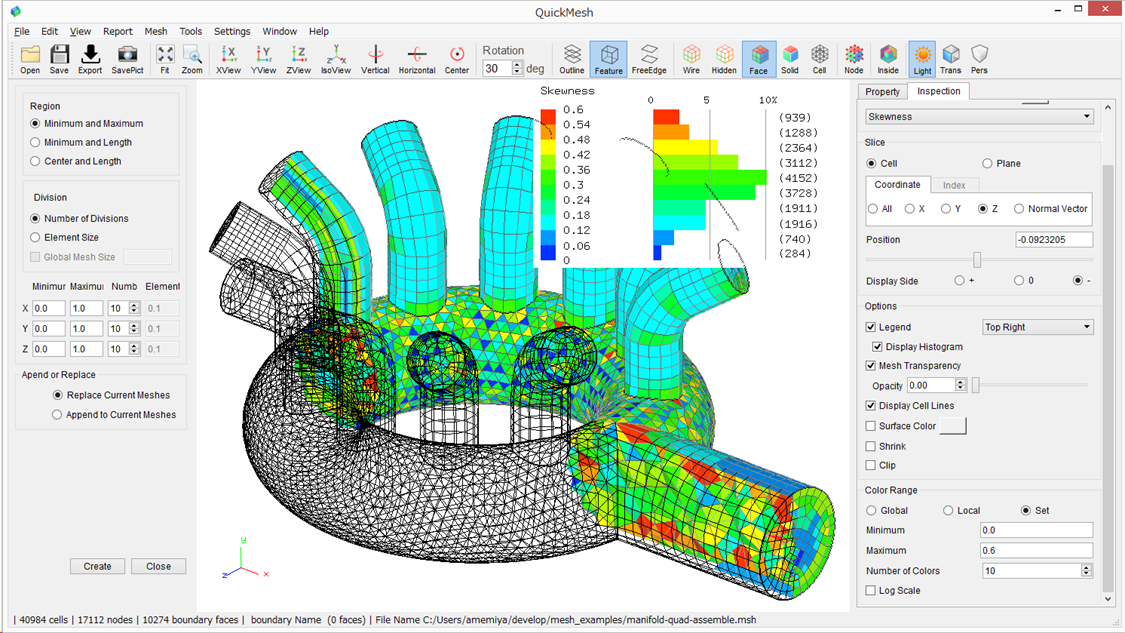Switch to YView orientation
The width and height of the screenshot is (1125, 633).
point(263,59)
